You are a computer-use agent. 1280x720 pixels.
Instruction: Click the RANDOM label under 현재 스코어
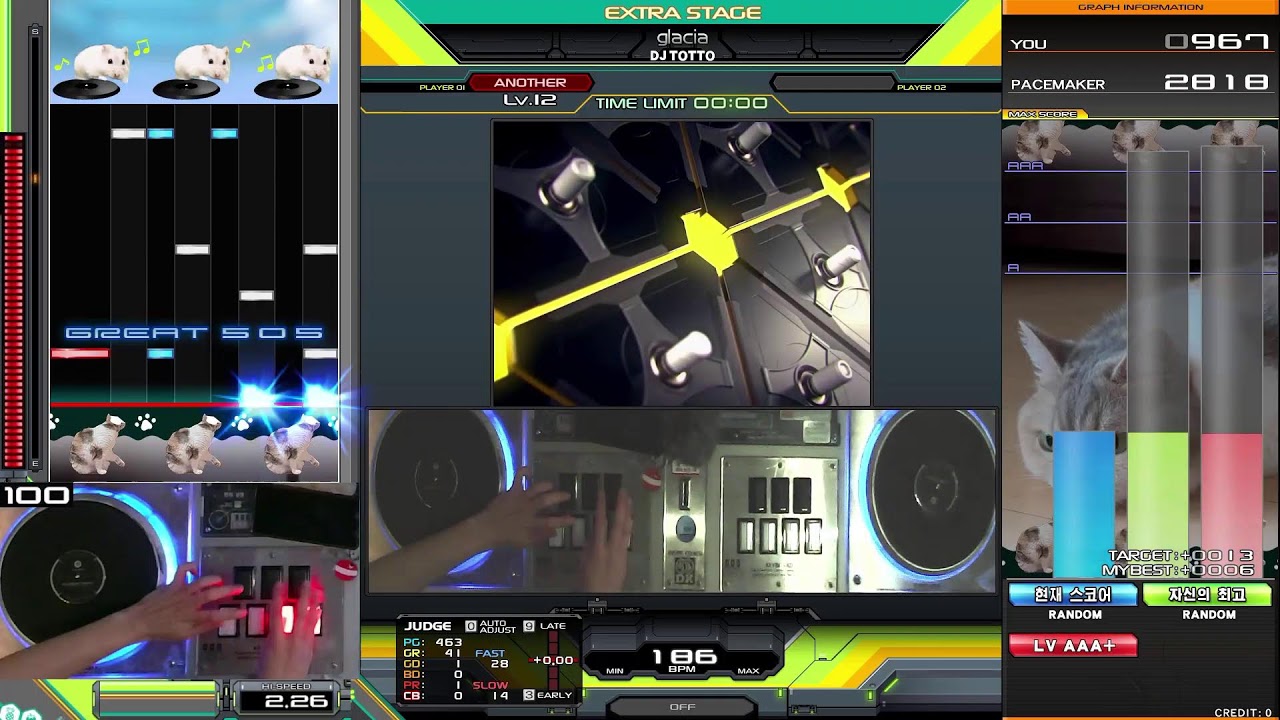[1075, 615]
